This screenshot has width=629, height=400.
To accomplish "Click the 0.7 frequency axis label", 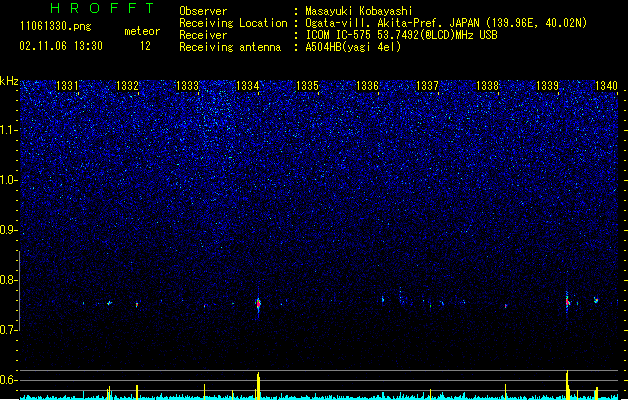I will [8, 330].
